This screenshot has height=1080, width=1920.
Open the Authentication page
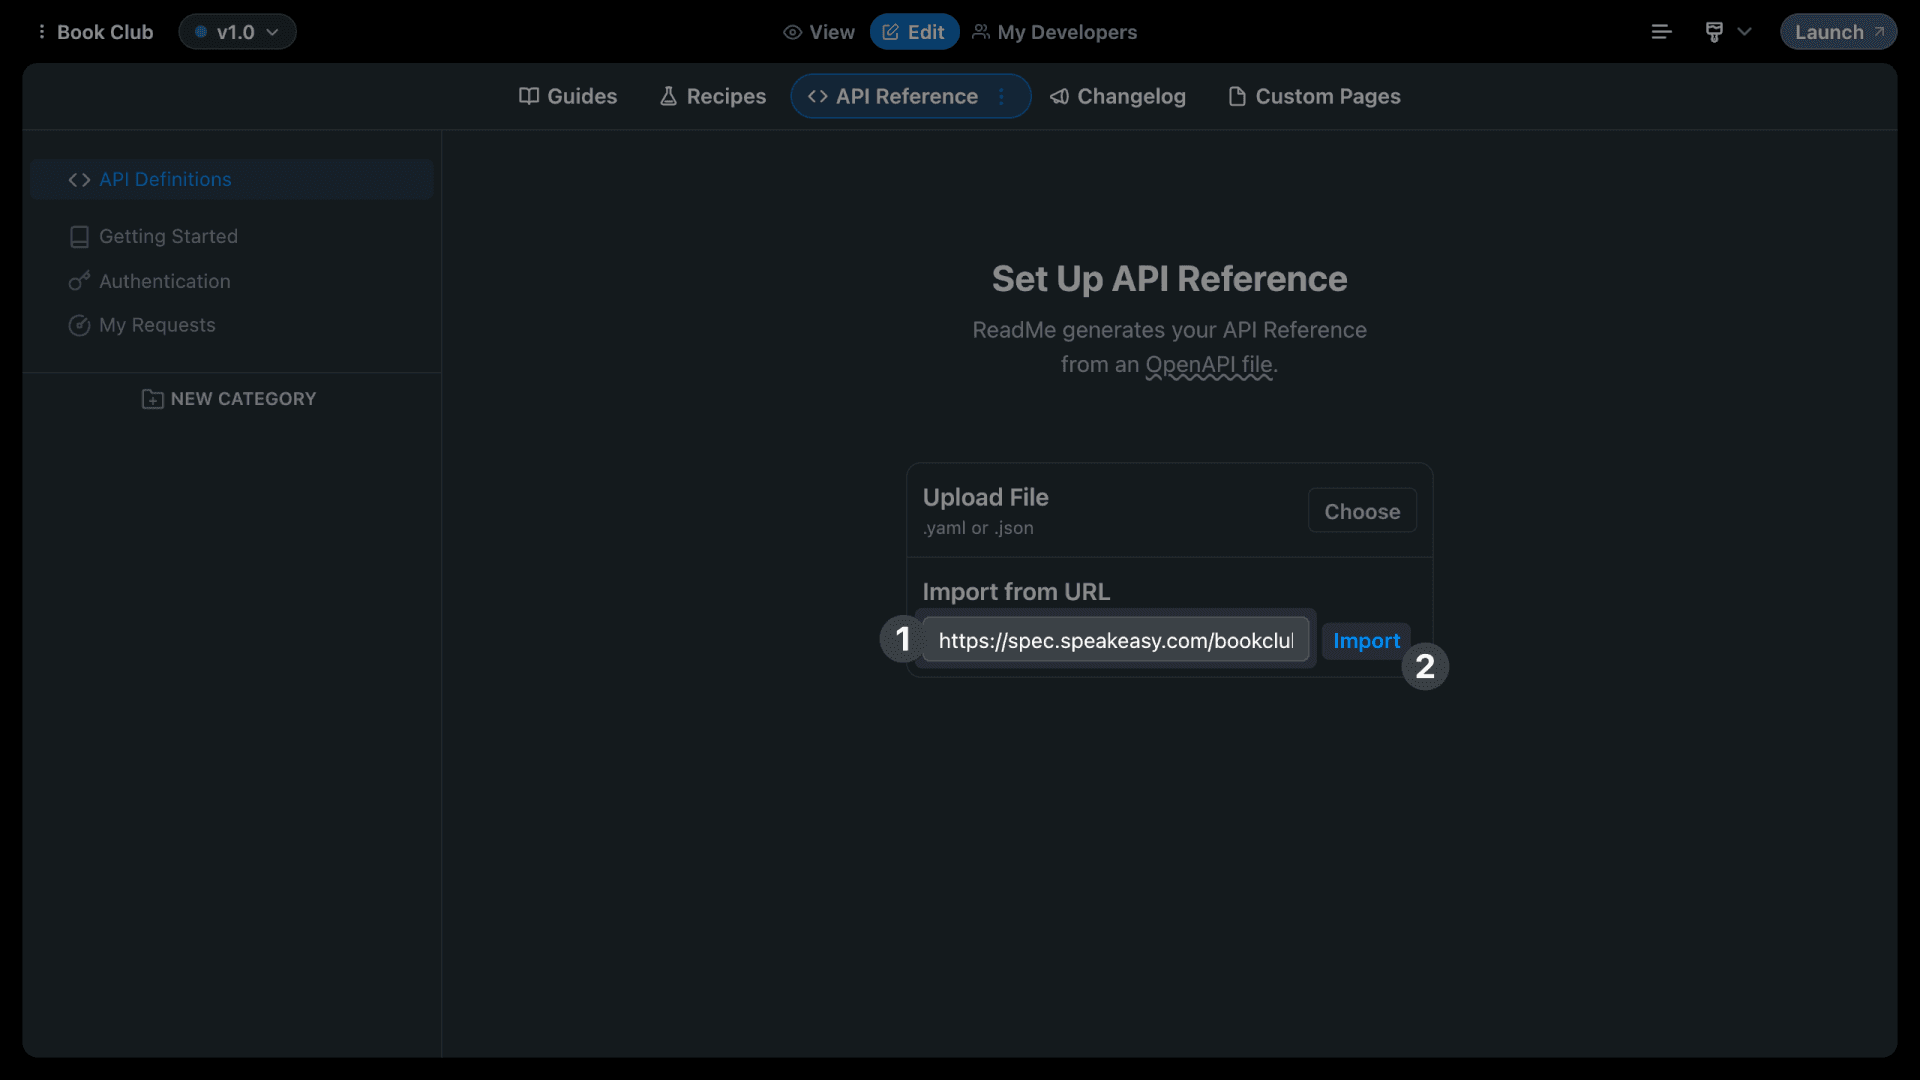pyautogui.click(x=165, y=281)
